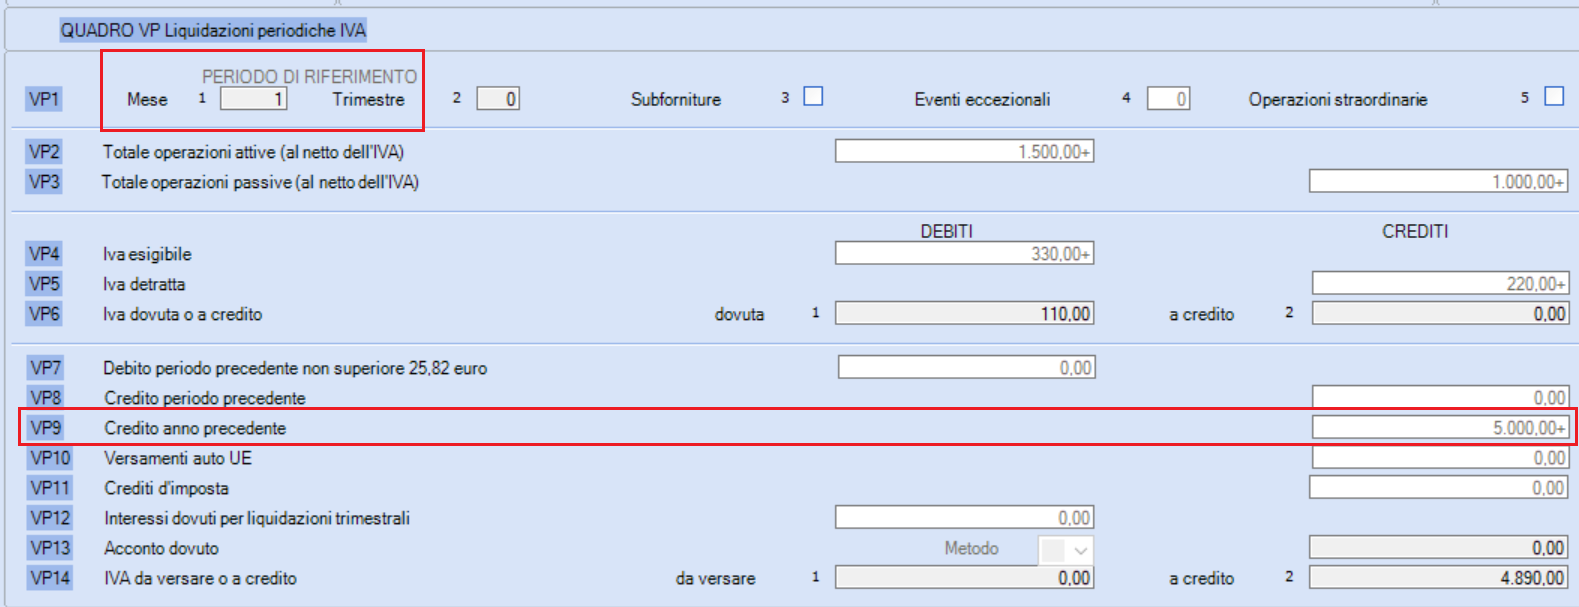Image resolution: width=1579 pixels, height=607 pixels.
Task: Select the VP9 Credito anno precedente field
Action: click(1440, 427)
